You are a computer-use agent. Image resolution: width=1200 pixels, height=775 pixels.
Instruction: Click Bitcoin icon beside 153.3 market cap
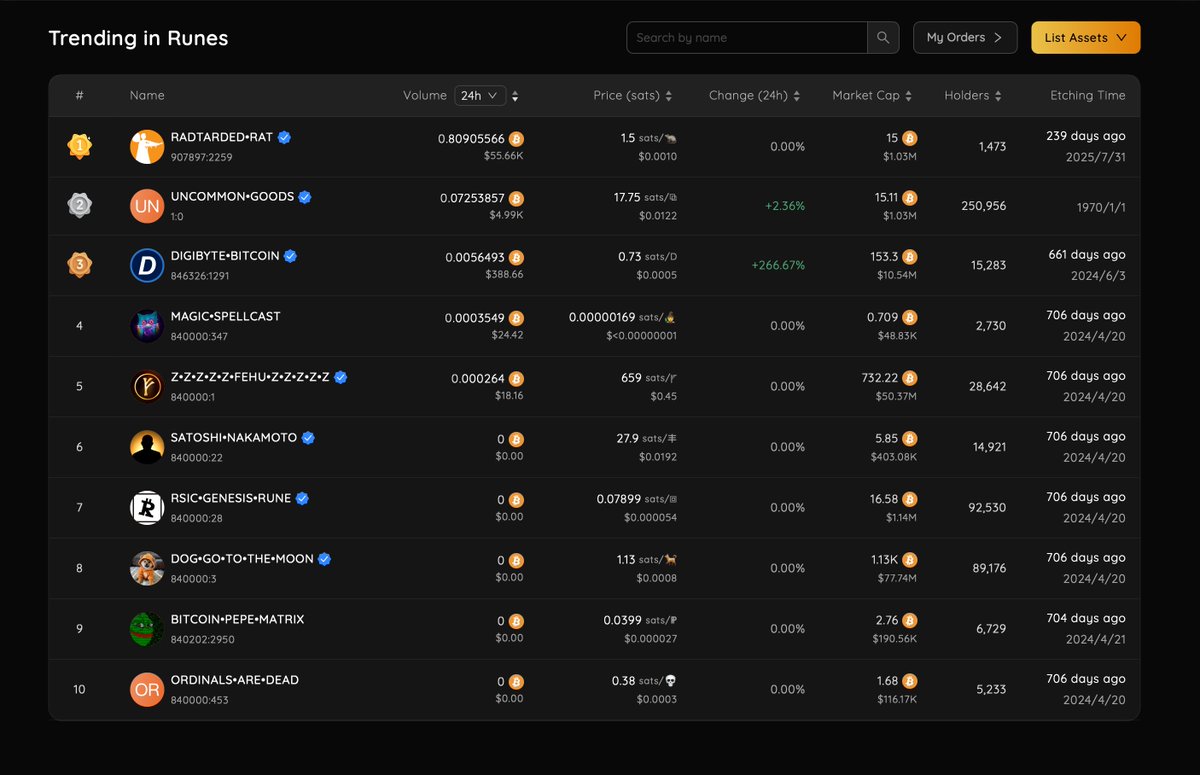pyautogui.click(x=910, y=257)
